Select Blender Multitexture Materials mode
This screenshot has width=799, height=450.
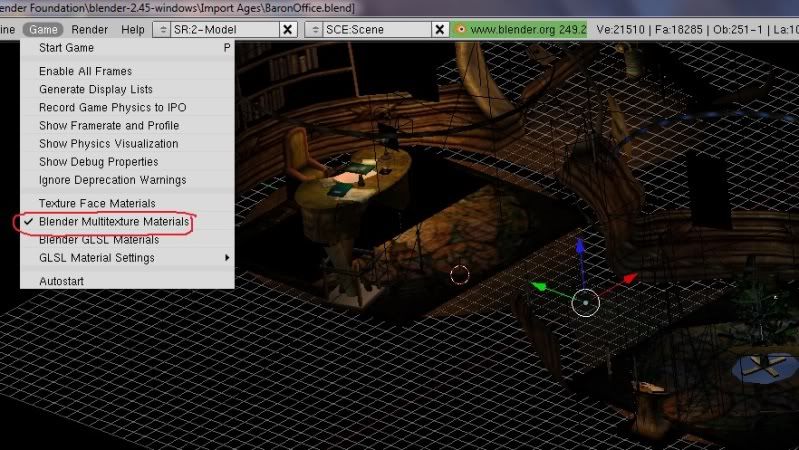127,222
